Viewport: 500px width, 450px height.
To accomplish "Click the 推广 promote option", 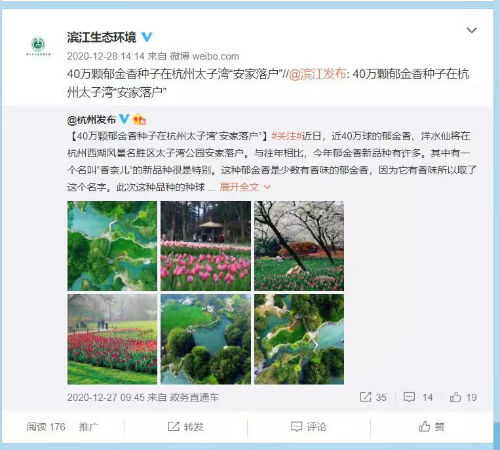I will tap(88, 427).
